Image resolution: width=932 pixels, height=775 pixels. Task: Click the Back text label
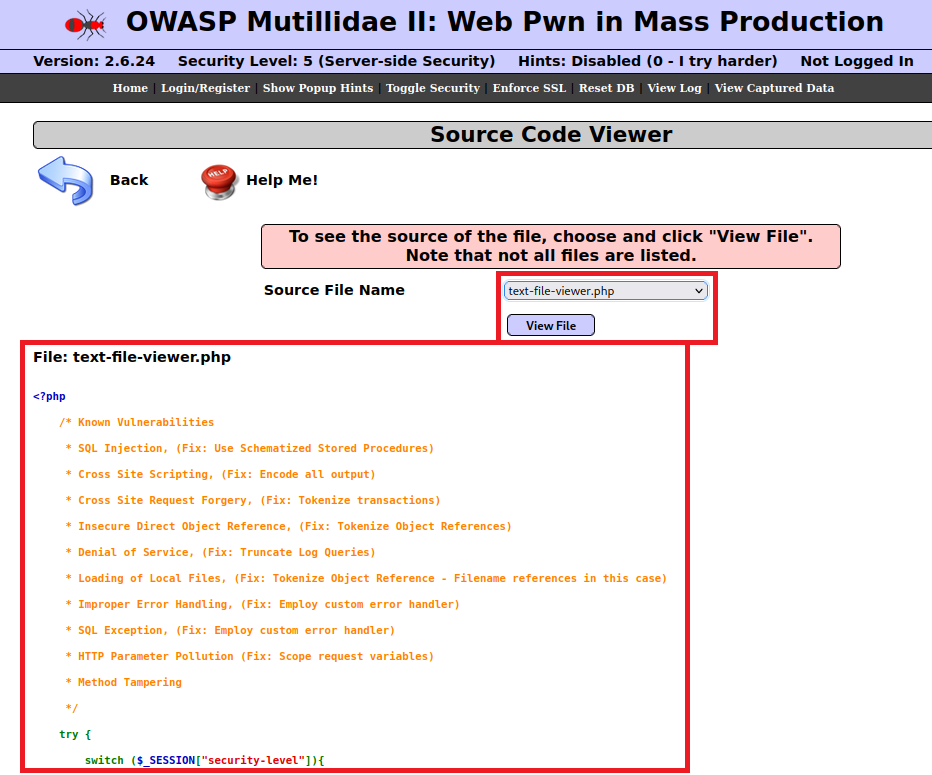pos(129,180)
